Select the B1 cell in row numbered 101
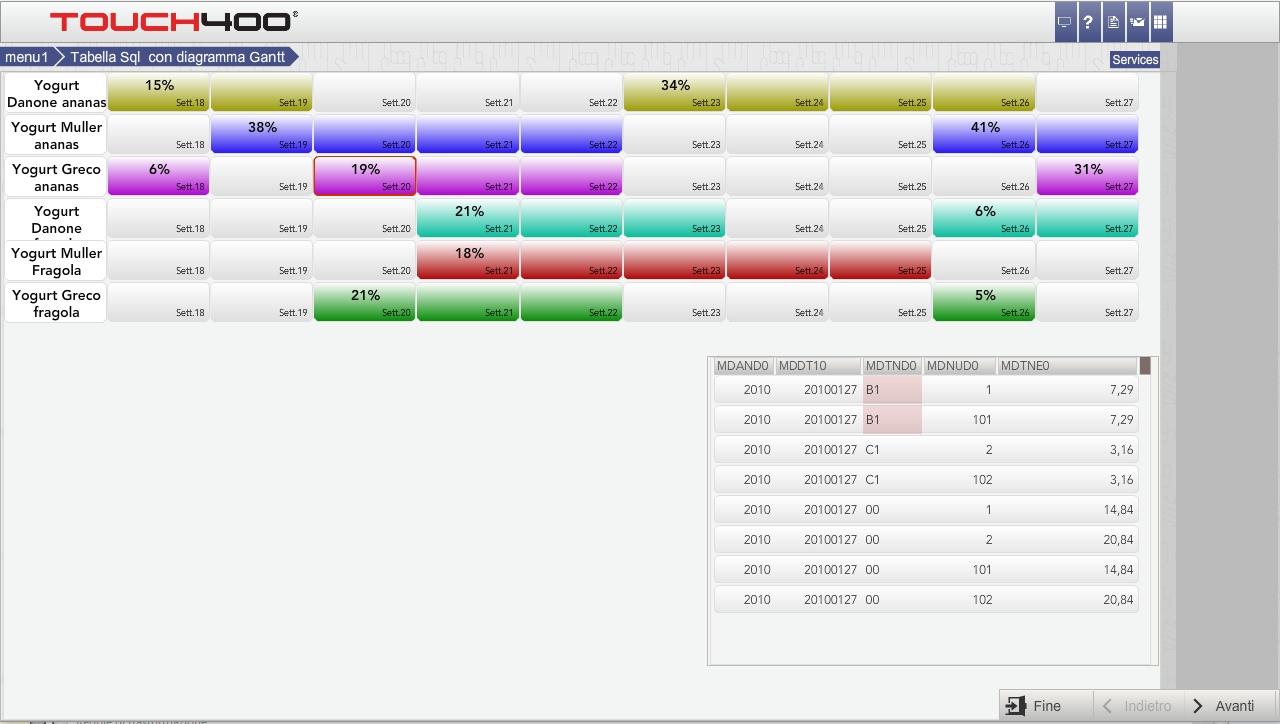The height and width of the screenshot is (724, 1280). click(892, 420)
